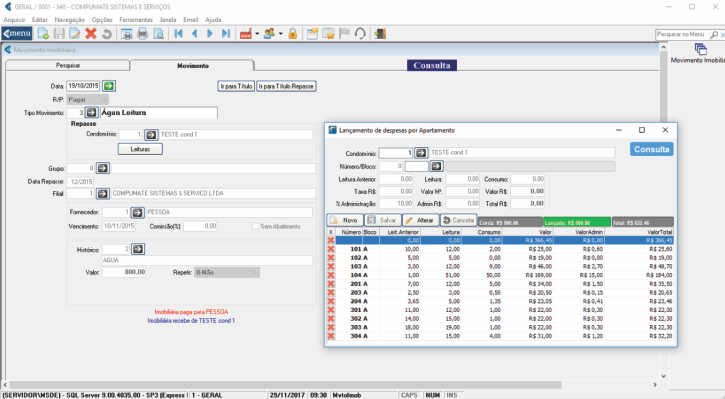
Task: Click the horizontal scrollbar at the bottom
Action: click(285, 385)
